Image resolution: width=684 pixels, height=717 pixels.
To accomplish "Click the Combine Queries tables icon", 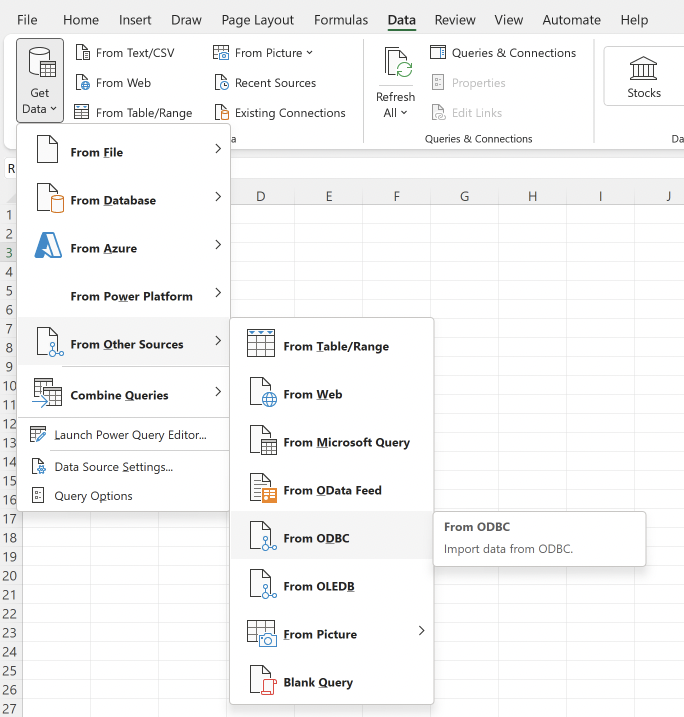I will (x=47, y=392).
